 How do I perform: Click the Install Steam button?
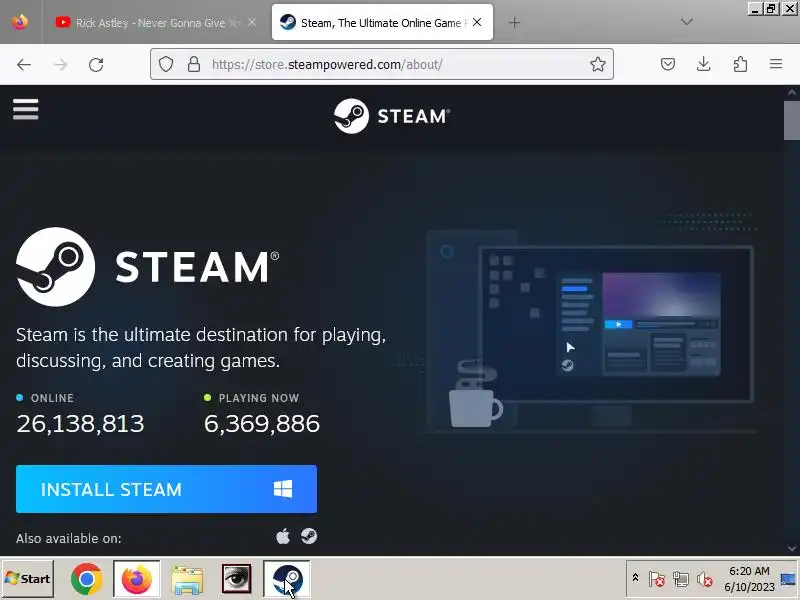click(166, 489)
